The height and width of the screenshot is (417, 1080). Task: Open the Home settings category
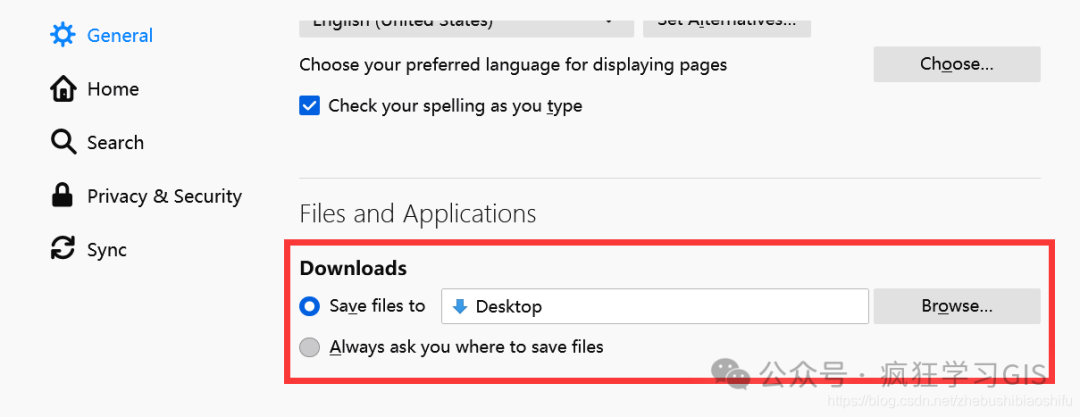(113, 89)
